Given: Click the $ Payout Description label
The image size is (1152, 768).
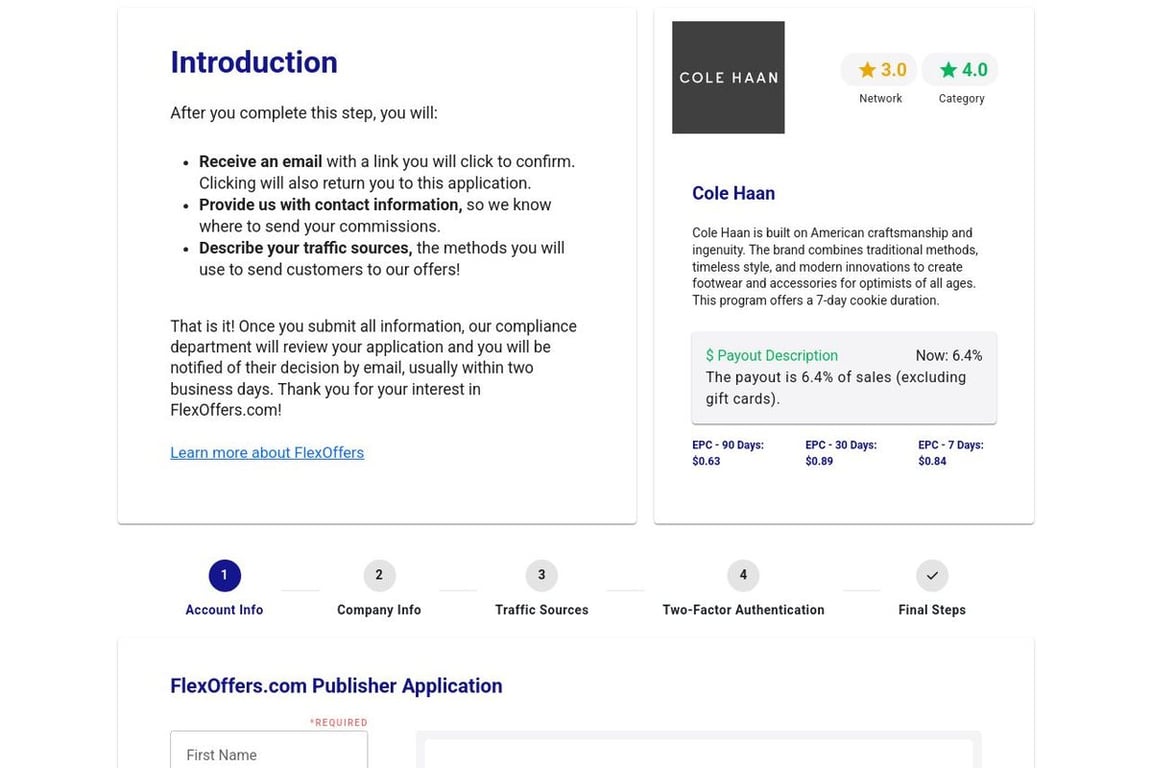Looking at the screenshot, I should [x=771, y=356].
